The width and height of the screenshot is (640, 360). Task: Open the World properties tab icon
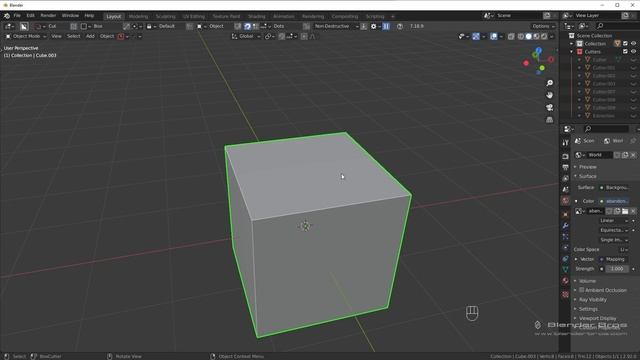pyautogui.click(x=565, y=200)
